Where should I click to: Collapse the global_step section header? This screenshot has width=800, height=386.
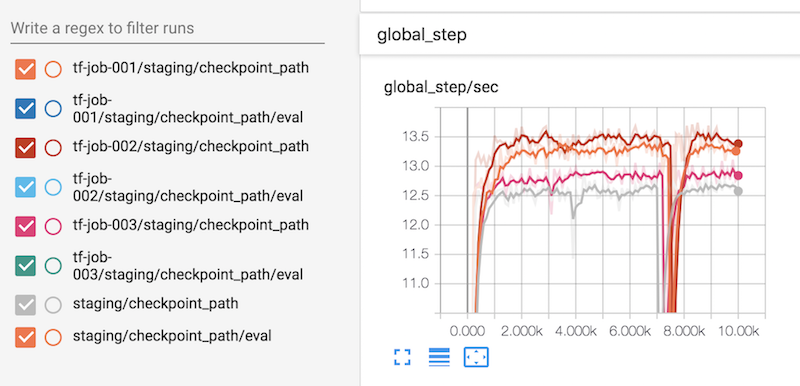580,35
